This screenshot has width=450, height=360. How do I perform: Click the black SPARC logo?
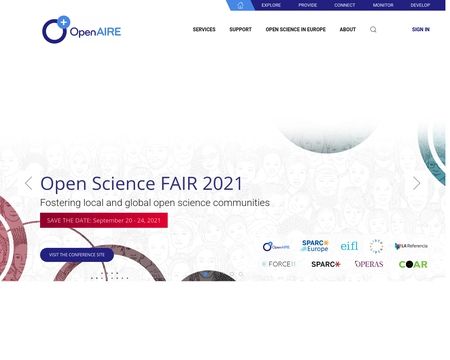326,264
